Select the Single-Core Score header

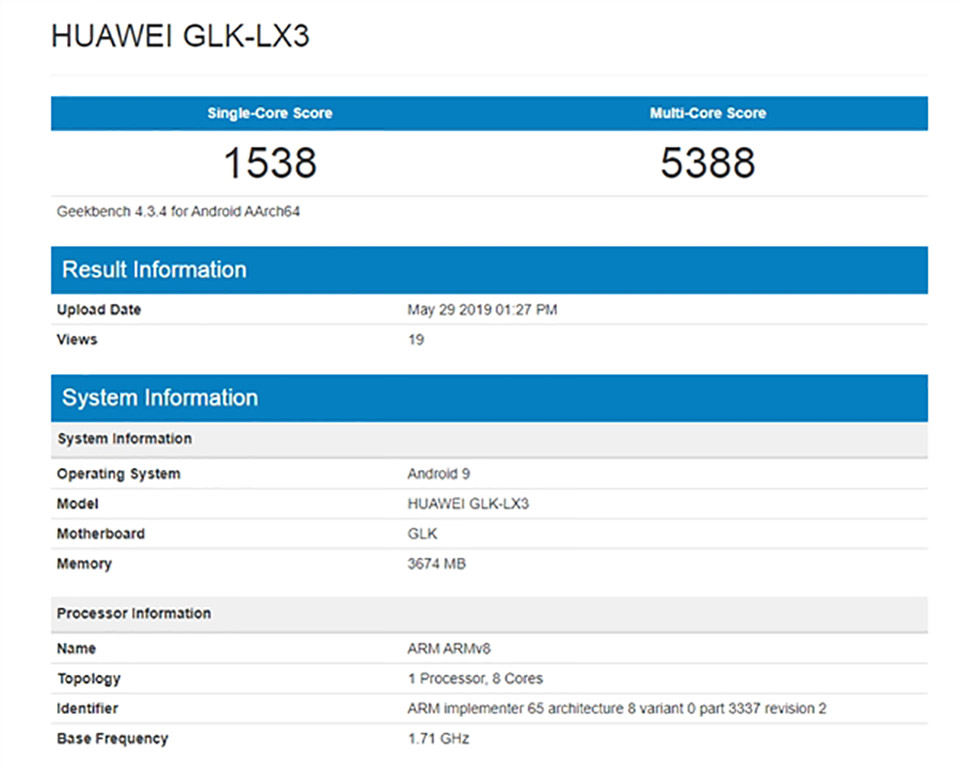coord(270,113)
